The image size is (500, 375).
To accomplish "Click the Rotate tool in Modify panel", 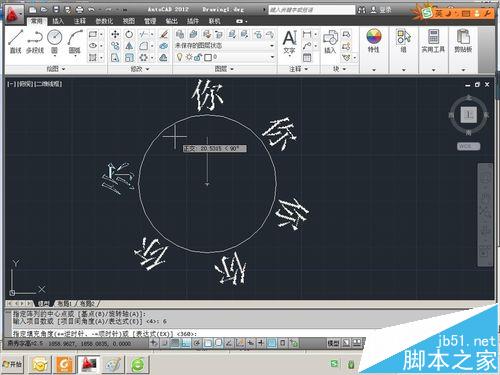I will point(129,35).
